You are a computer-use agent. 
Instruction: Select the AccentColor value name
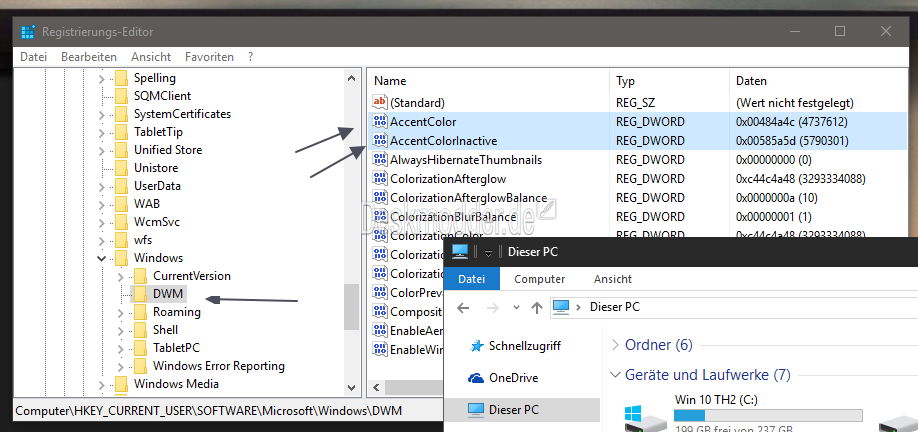pyautogui.click(x=423, y=122)
